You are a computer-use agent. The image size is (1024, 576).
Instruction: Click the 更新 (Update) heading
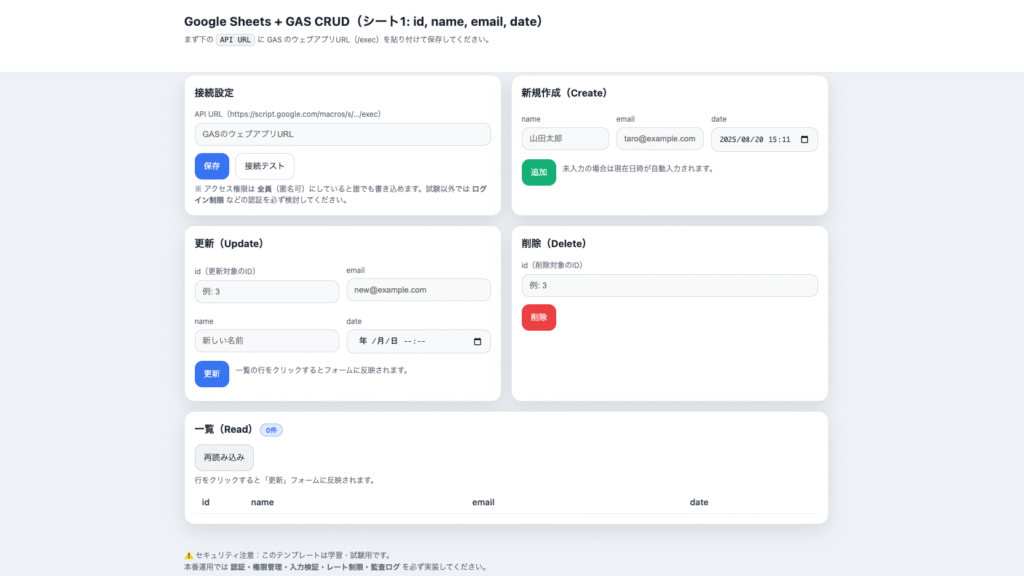click(x=229, y=244)
